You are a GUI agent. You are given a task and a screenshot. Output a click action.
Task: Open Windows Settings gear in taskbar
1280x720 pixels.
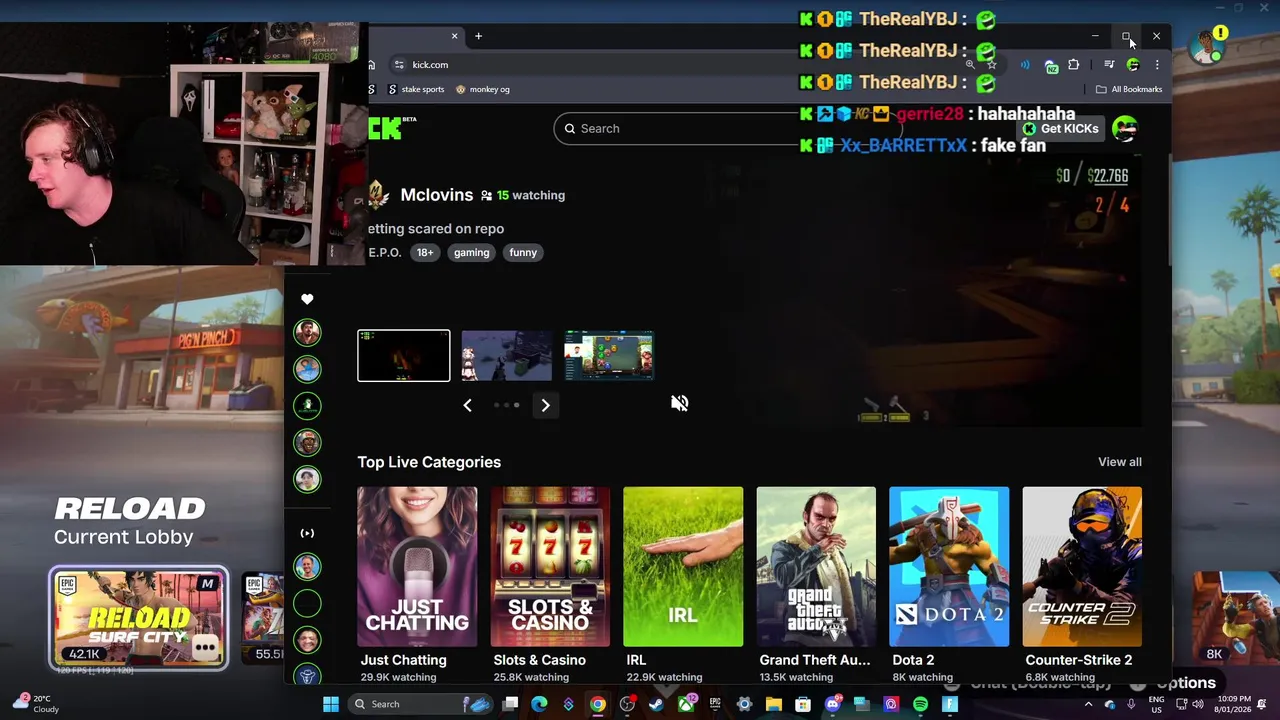tap(744, 704)
